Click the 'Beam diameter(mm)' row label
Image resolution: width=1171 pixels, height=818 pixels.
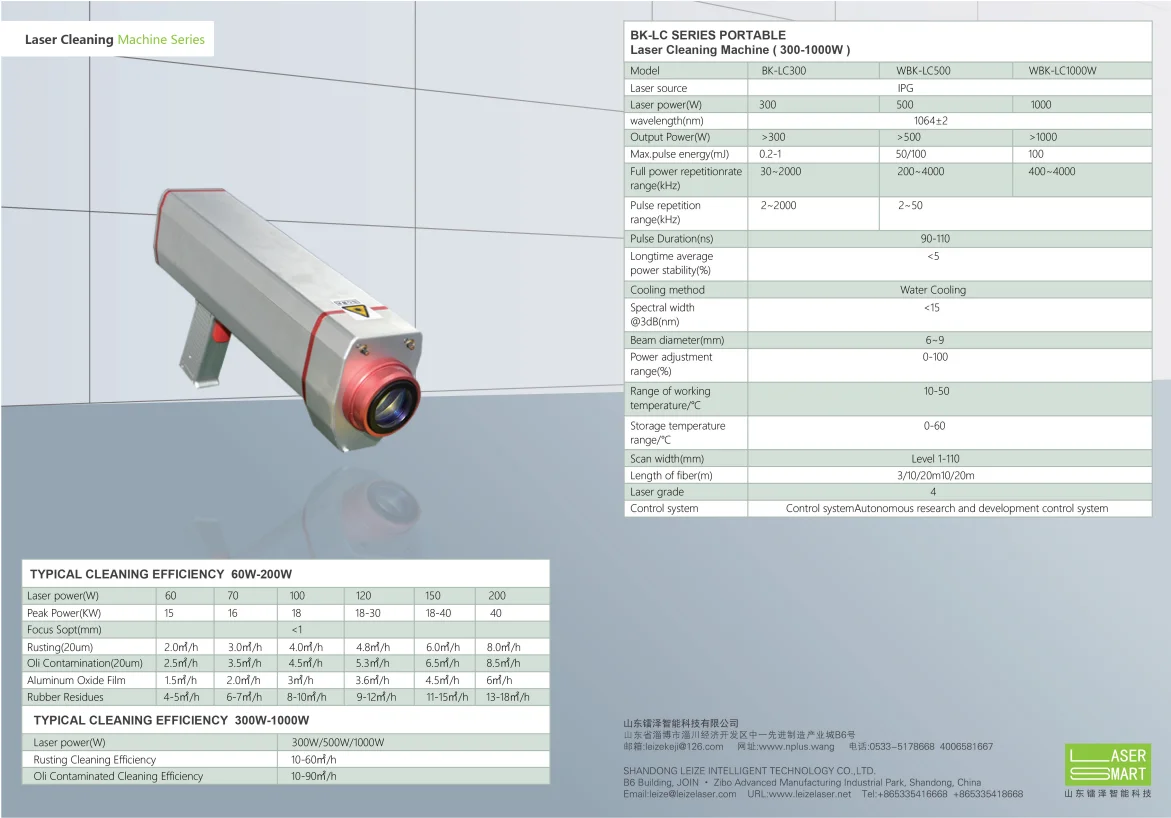click(x=677, y=341)
